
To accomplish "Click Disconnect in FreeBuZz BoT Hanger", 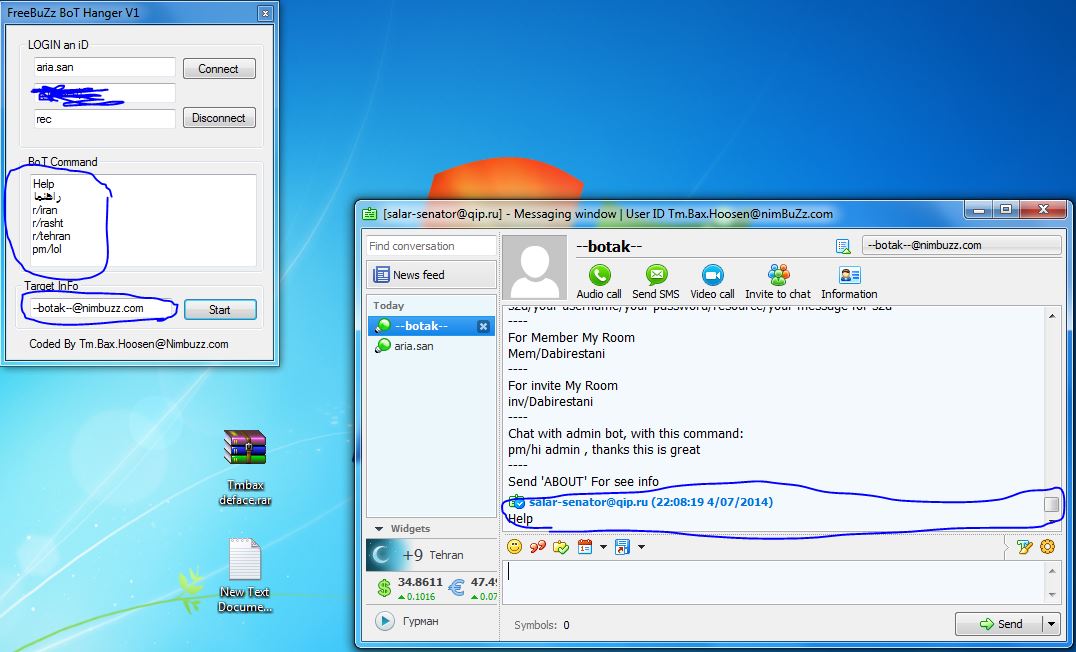I will point(219,118).
